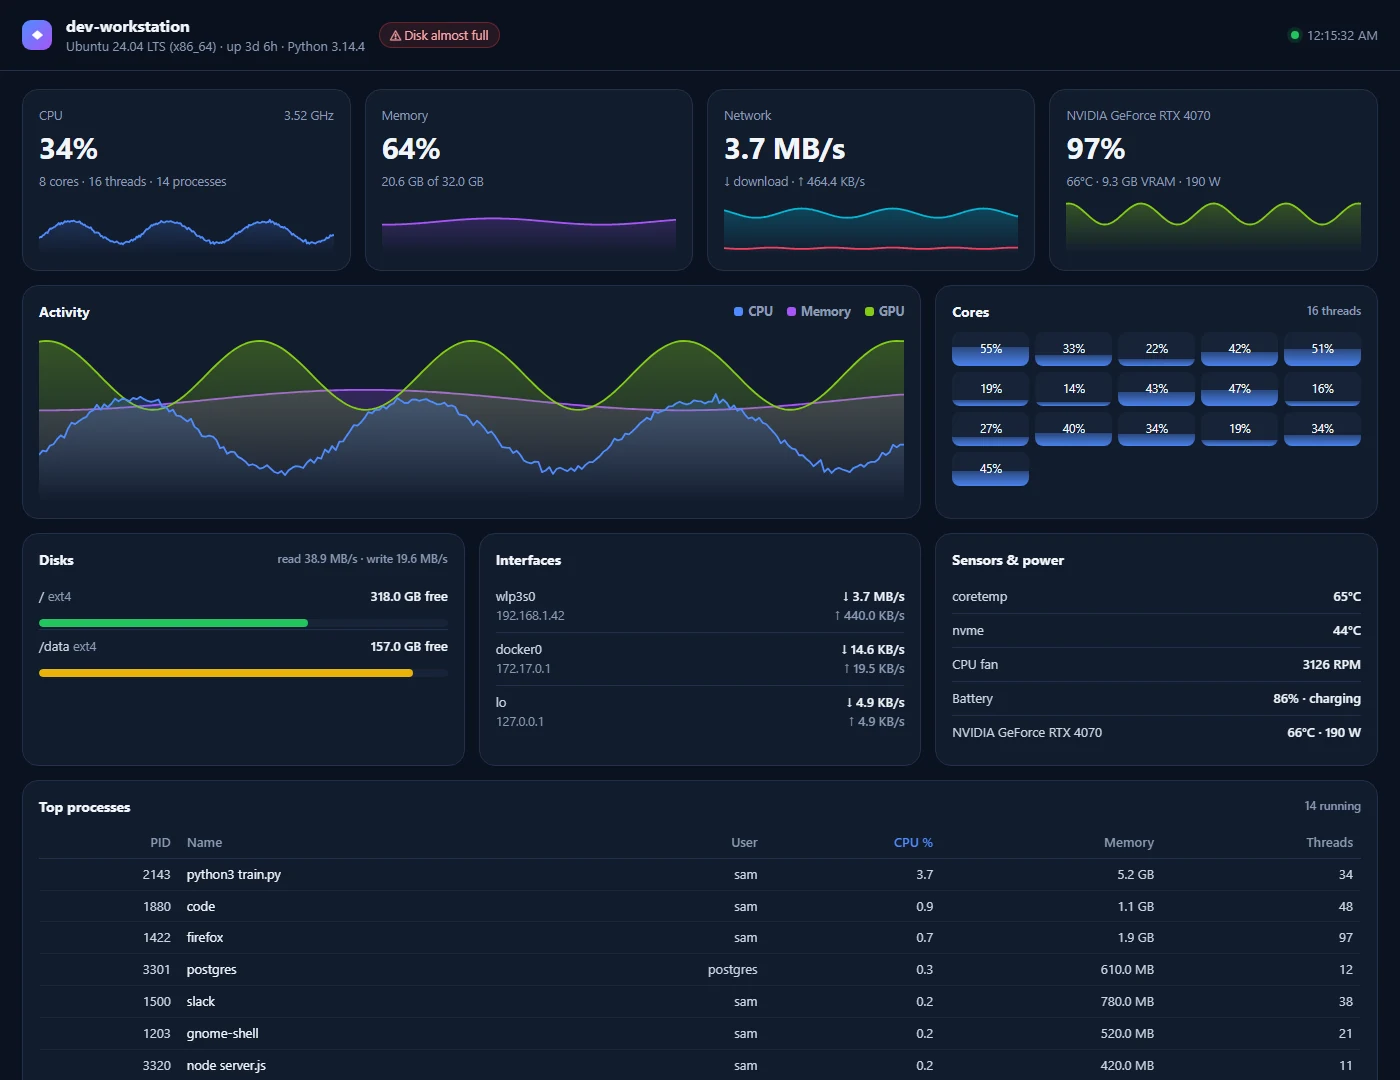1400x1080 pixels.
Task: Click the /data disk usage bar
Action: pos(243,673)
